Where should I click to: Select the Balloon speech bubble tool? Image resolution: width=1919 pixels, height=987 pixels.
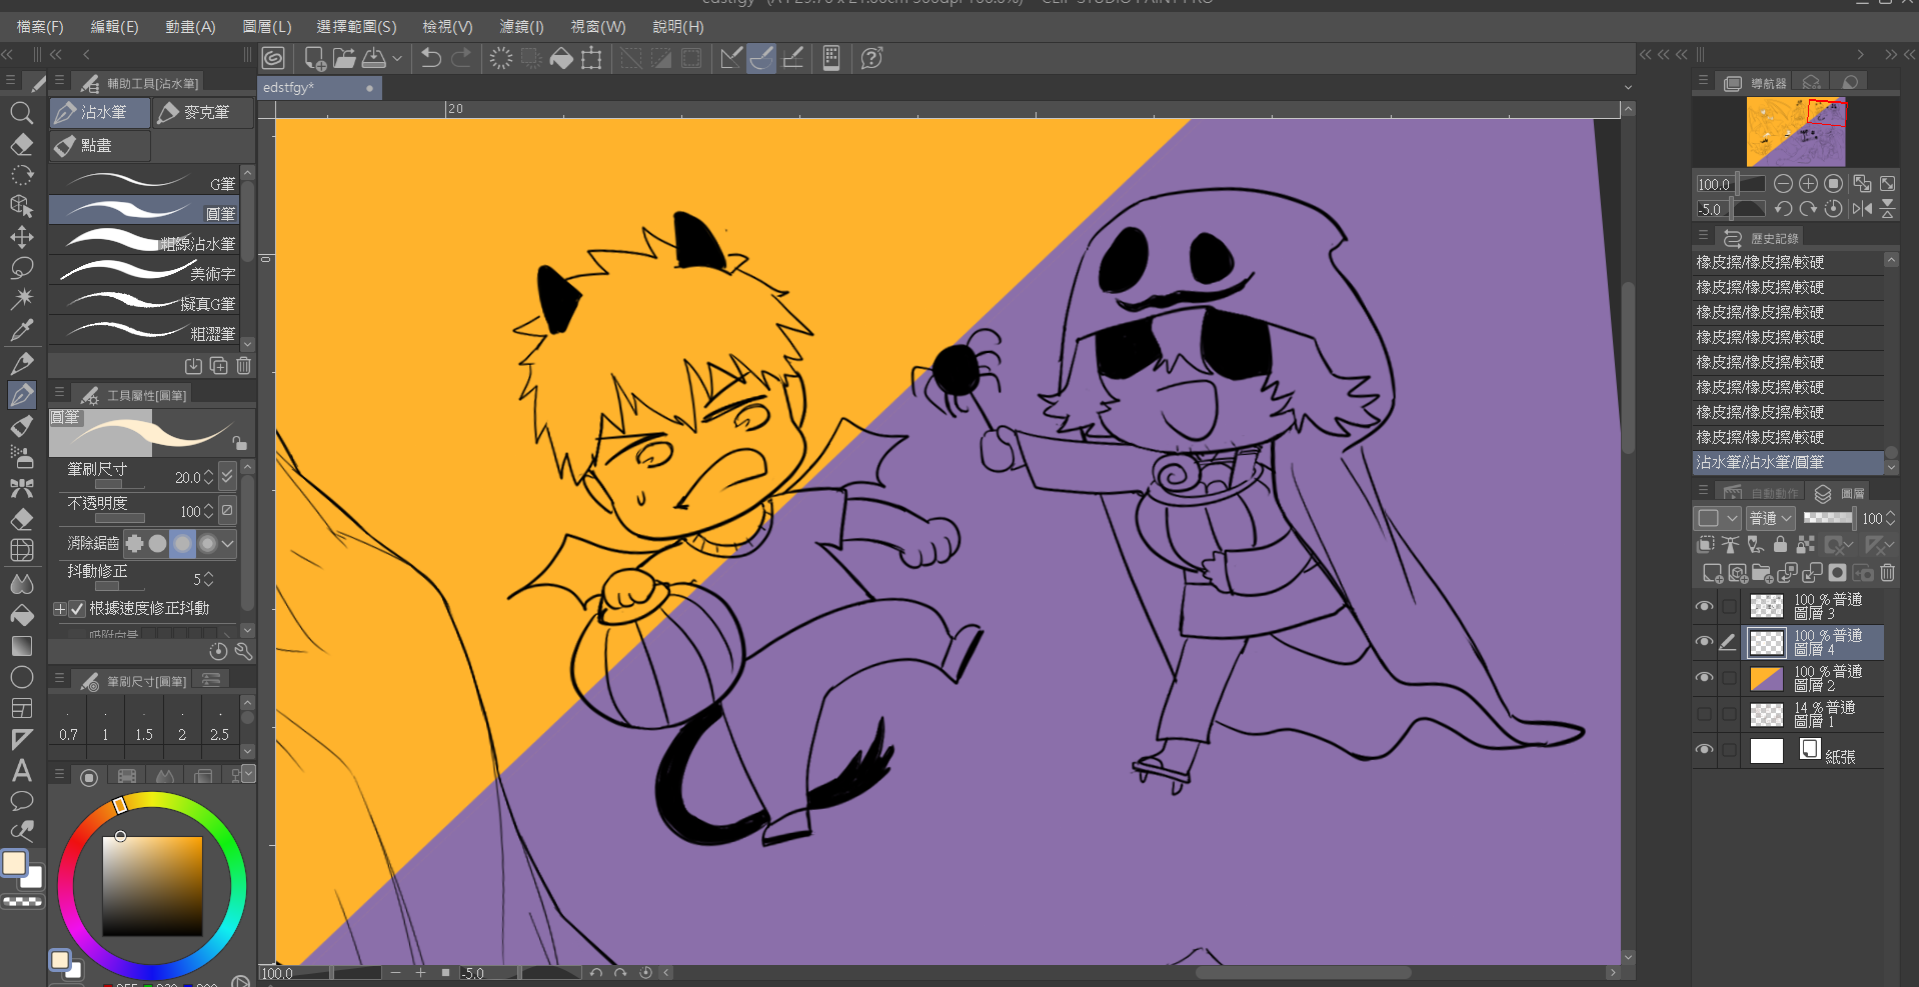21,801
